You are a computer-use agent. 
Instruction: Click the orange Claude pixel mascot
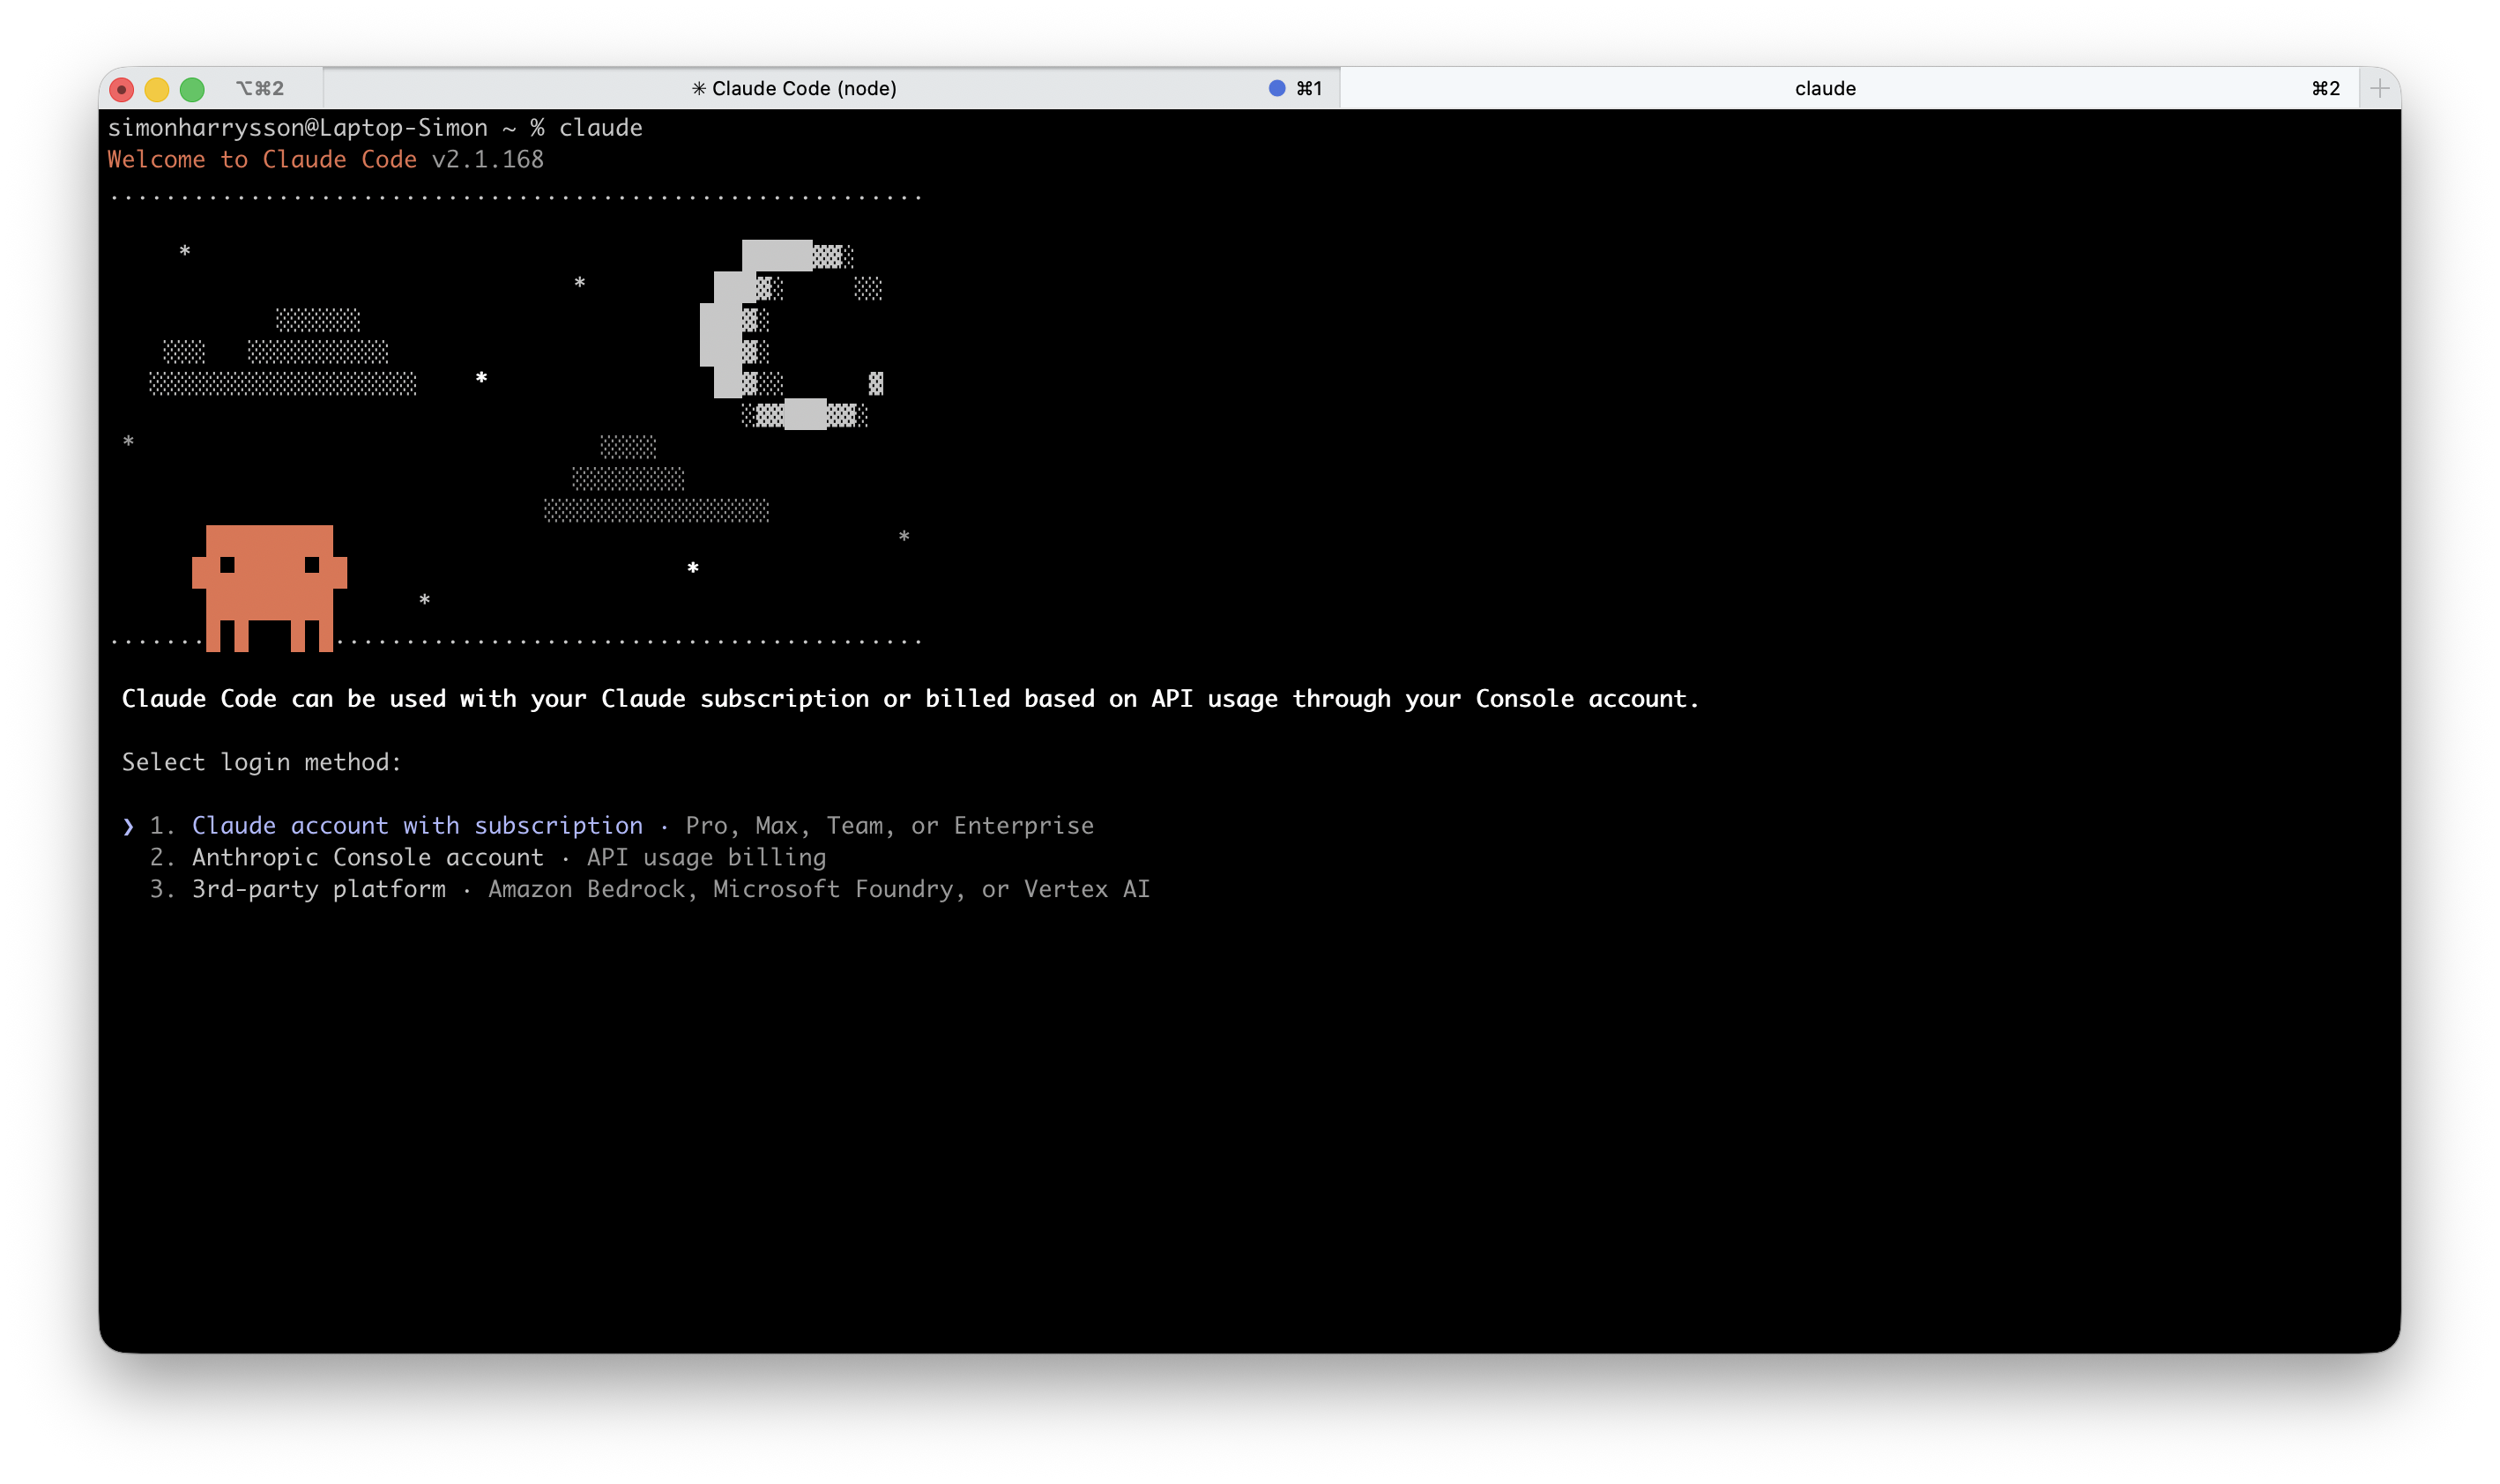(269, 588)
